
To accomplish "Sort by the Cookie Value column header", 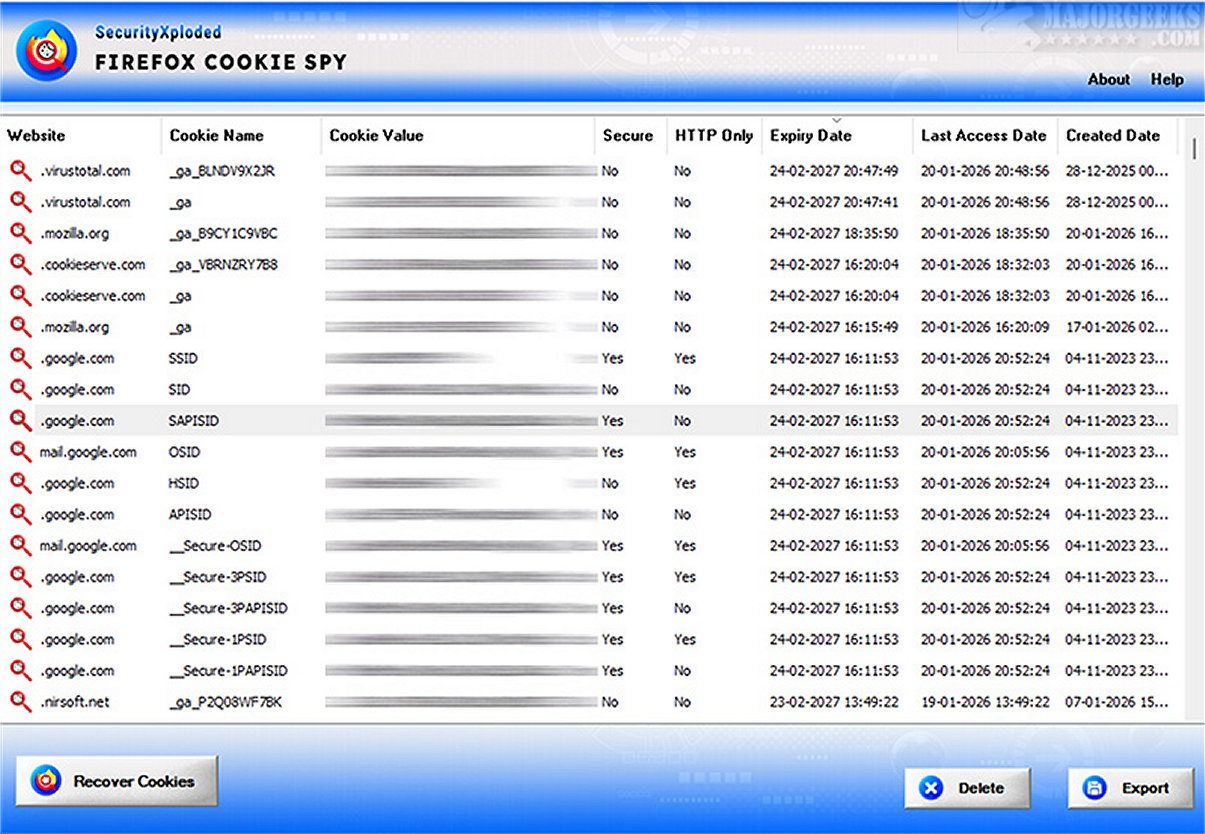I will (458, 136).
